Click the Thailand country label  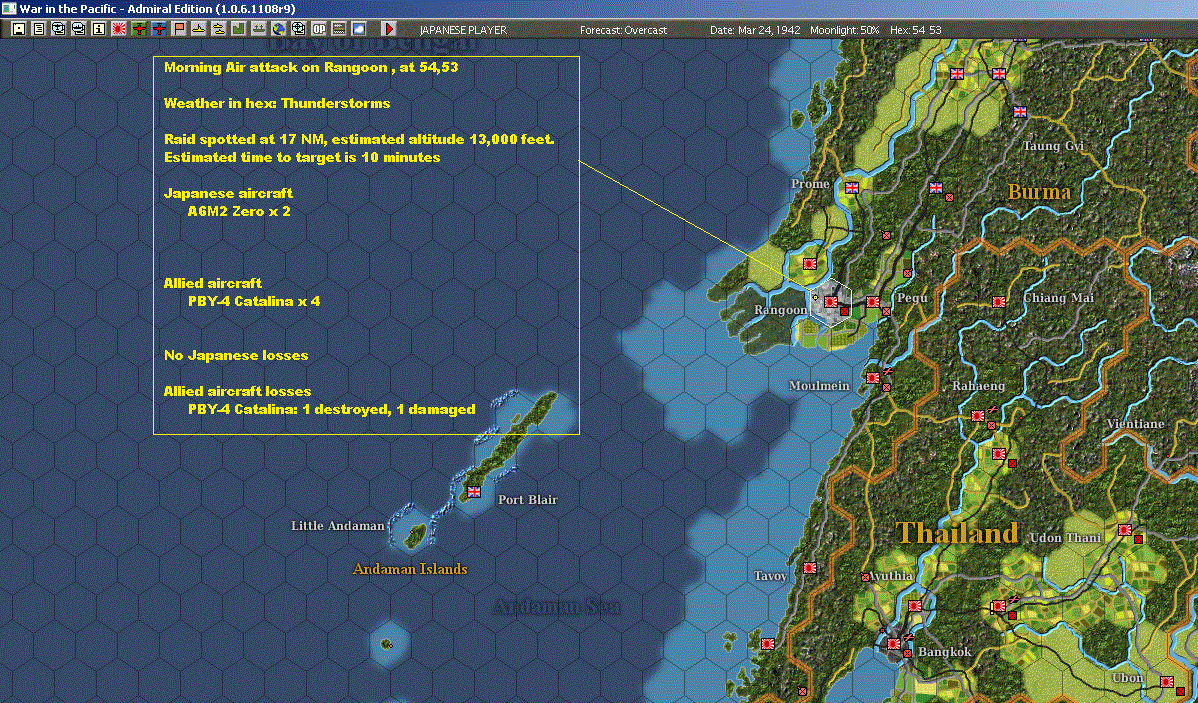pyautogui.click(x=957, y=533)
